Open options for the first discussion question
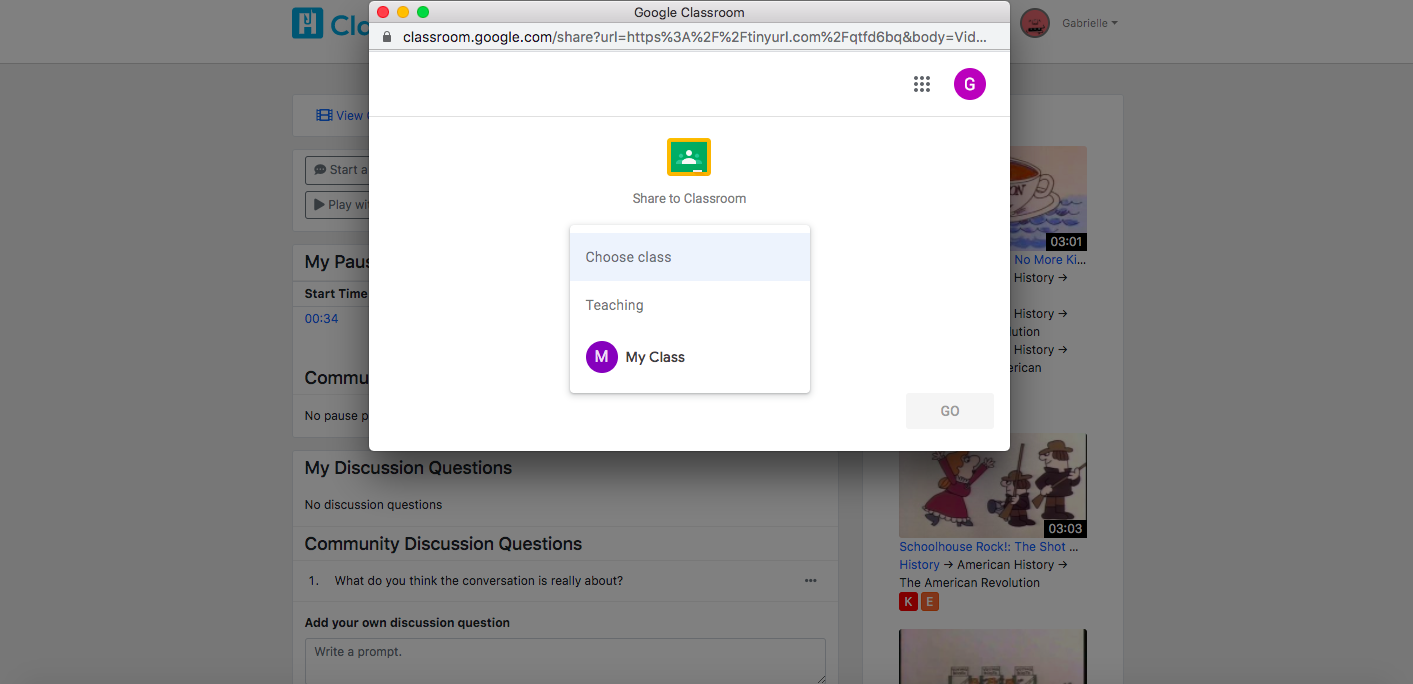1413x684 pixels. pos(810,581)
